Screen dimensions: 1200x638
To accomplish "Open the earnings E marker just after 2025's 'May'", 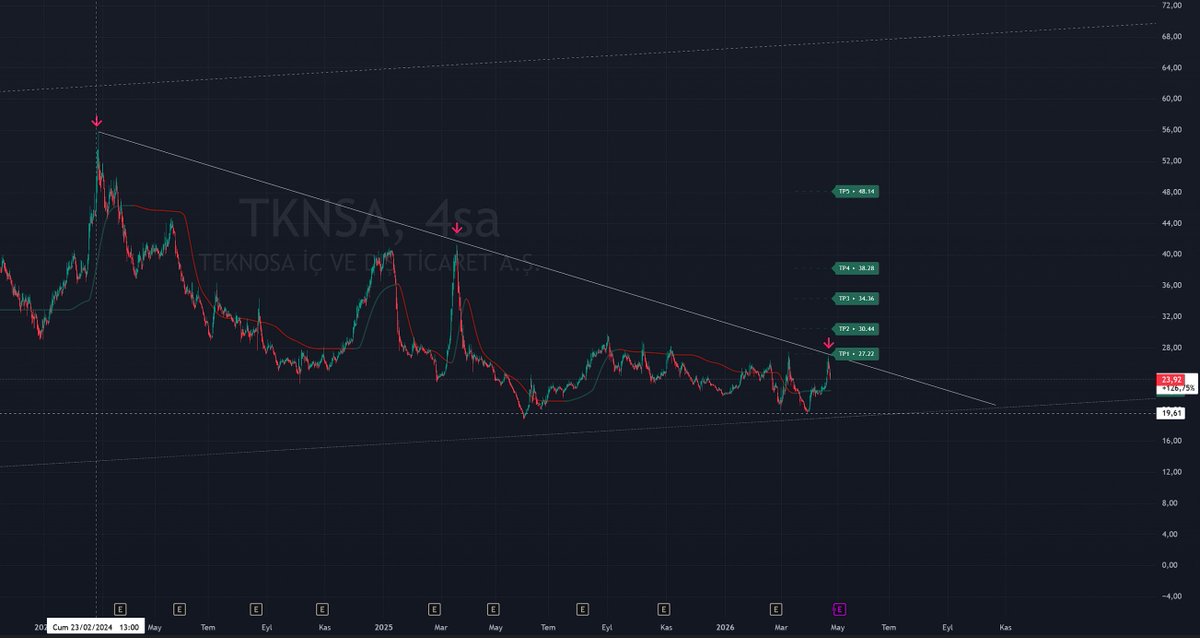I will click(x=493, y=608).
